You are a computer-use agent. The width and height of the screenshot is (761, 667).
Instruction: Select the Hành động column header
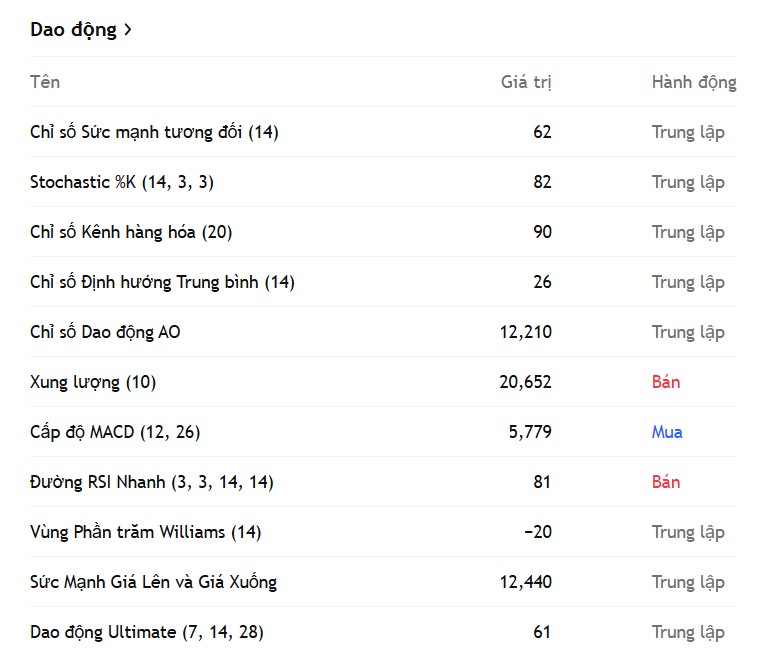[x=694, y=82]
